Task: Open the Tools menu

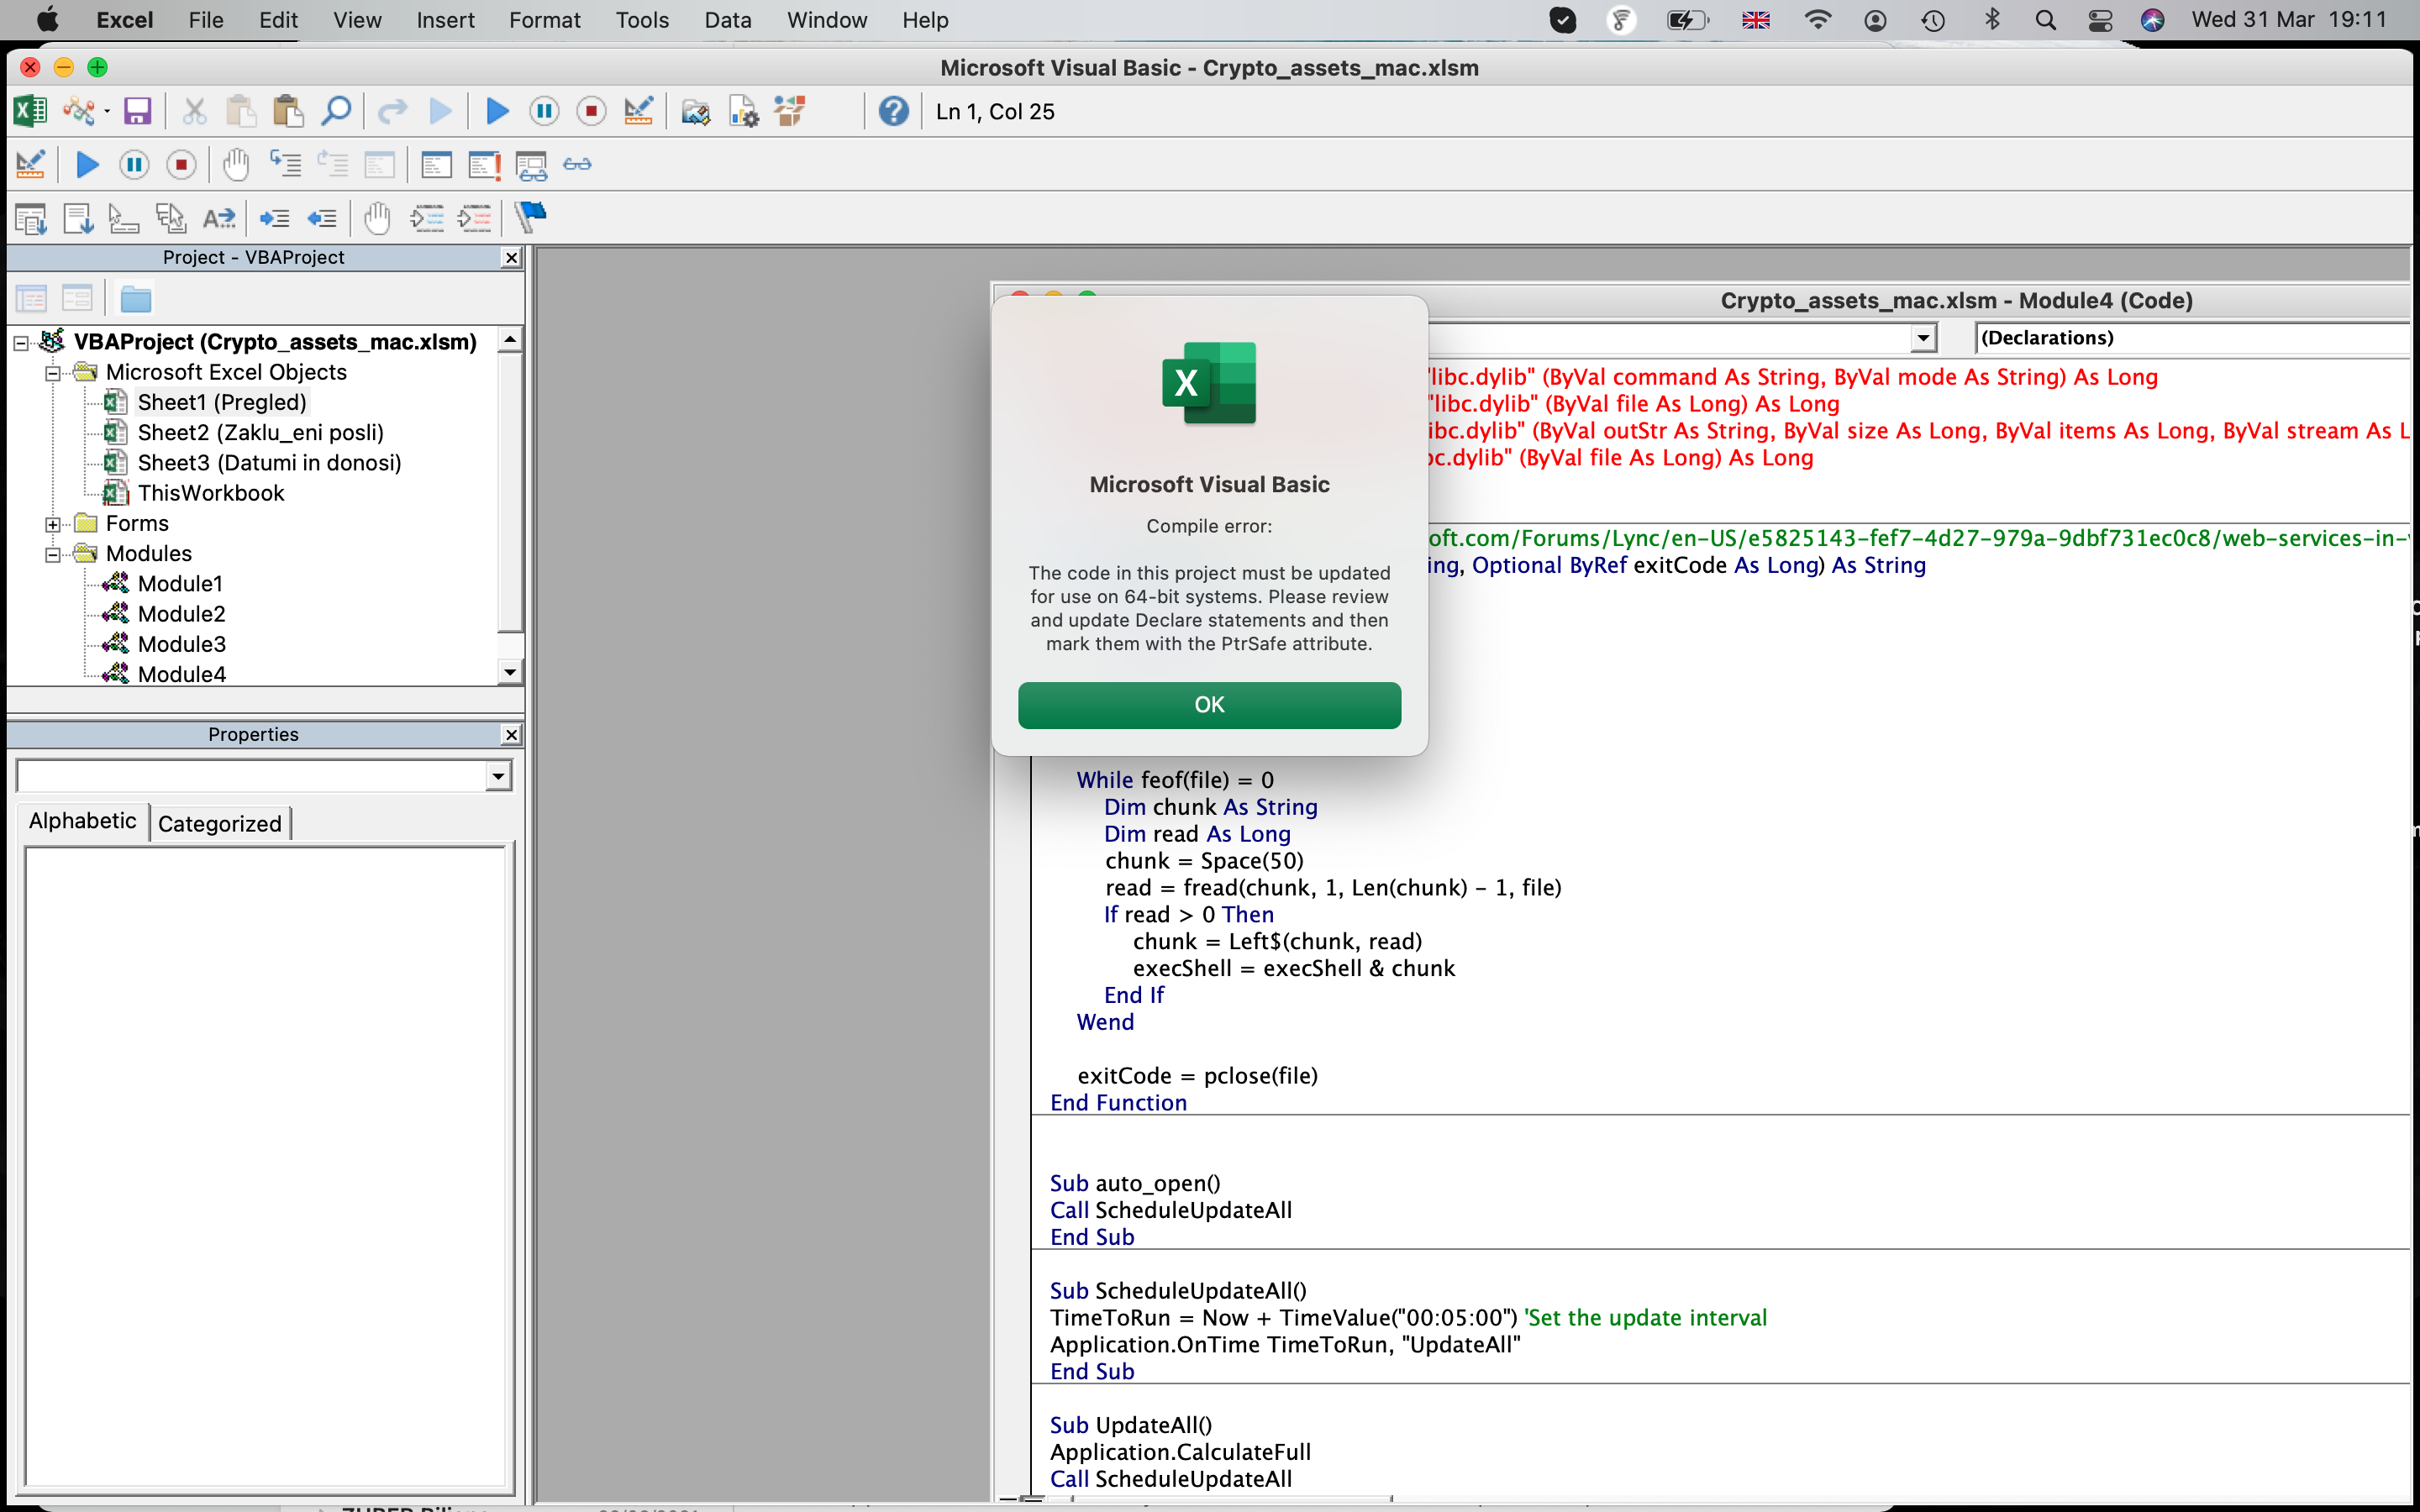Action: click(641, 20)
